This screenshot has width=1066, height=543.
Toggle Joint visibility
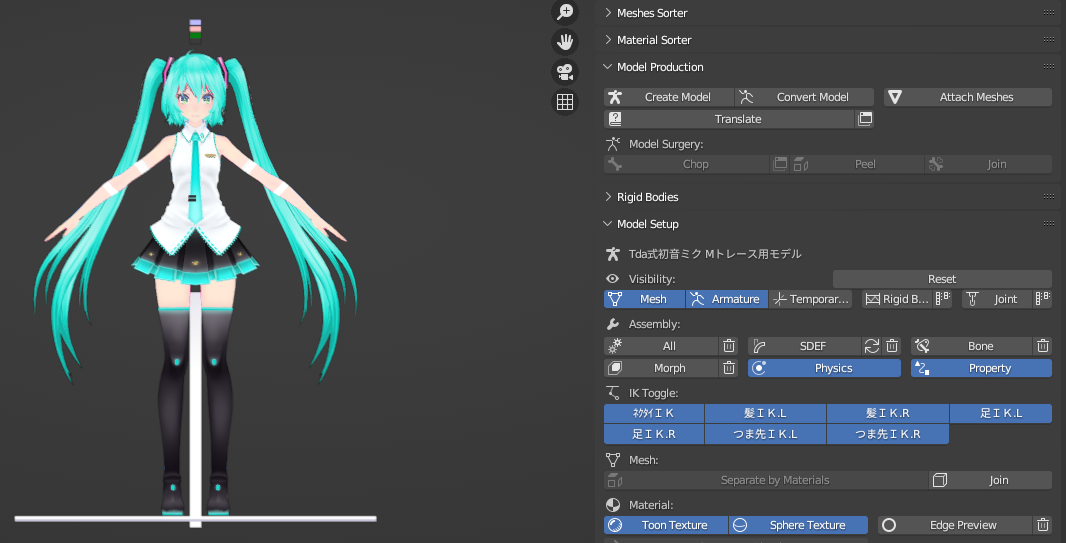[997, 299]
